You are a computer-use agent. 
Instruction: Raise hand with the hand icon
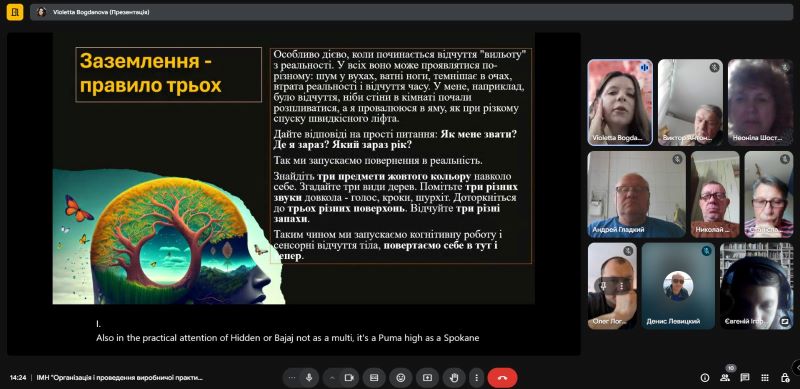pyautogui.click(x=454, y=378)
